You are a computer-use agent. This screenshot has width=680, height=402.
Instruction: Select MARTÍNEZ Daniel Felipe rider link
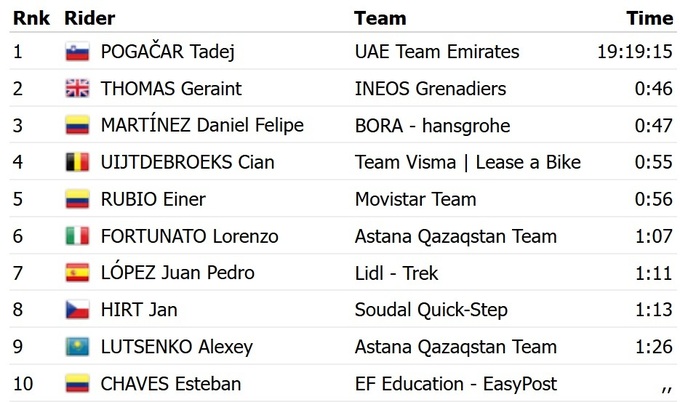coord(202,126)
